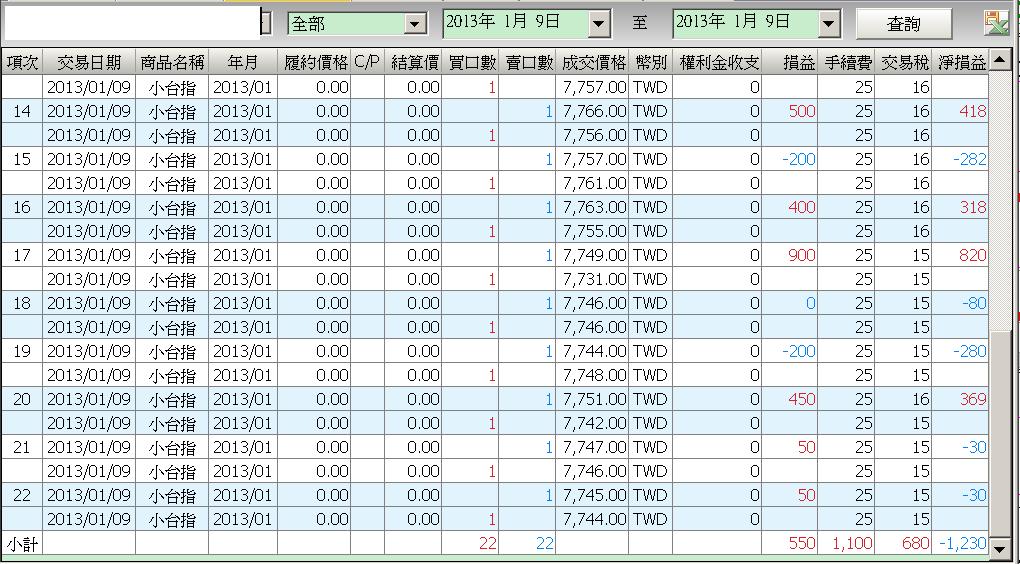Click the 交易稅 column header
The image size is (1020, 564).
(903, 62)
